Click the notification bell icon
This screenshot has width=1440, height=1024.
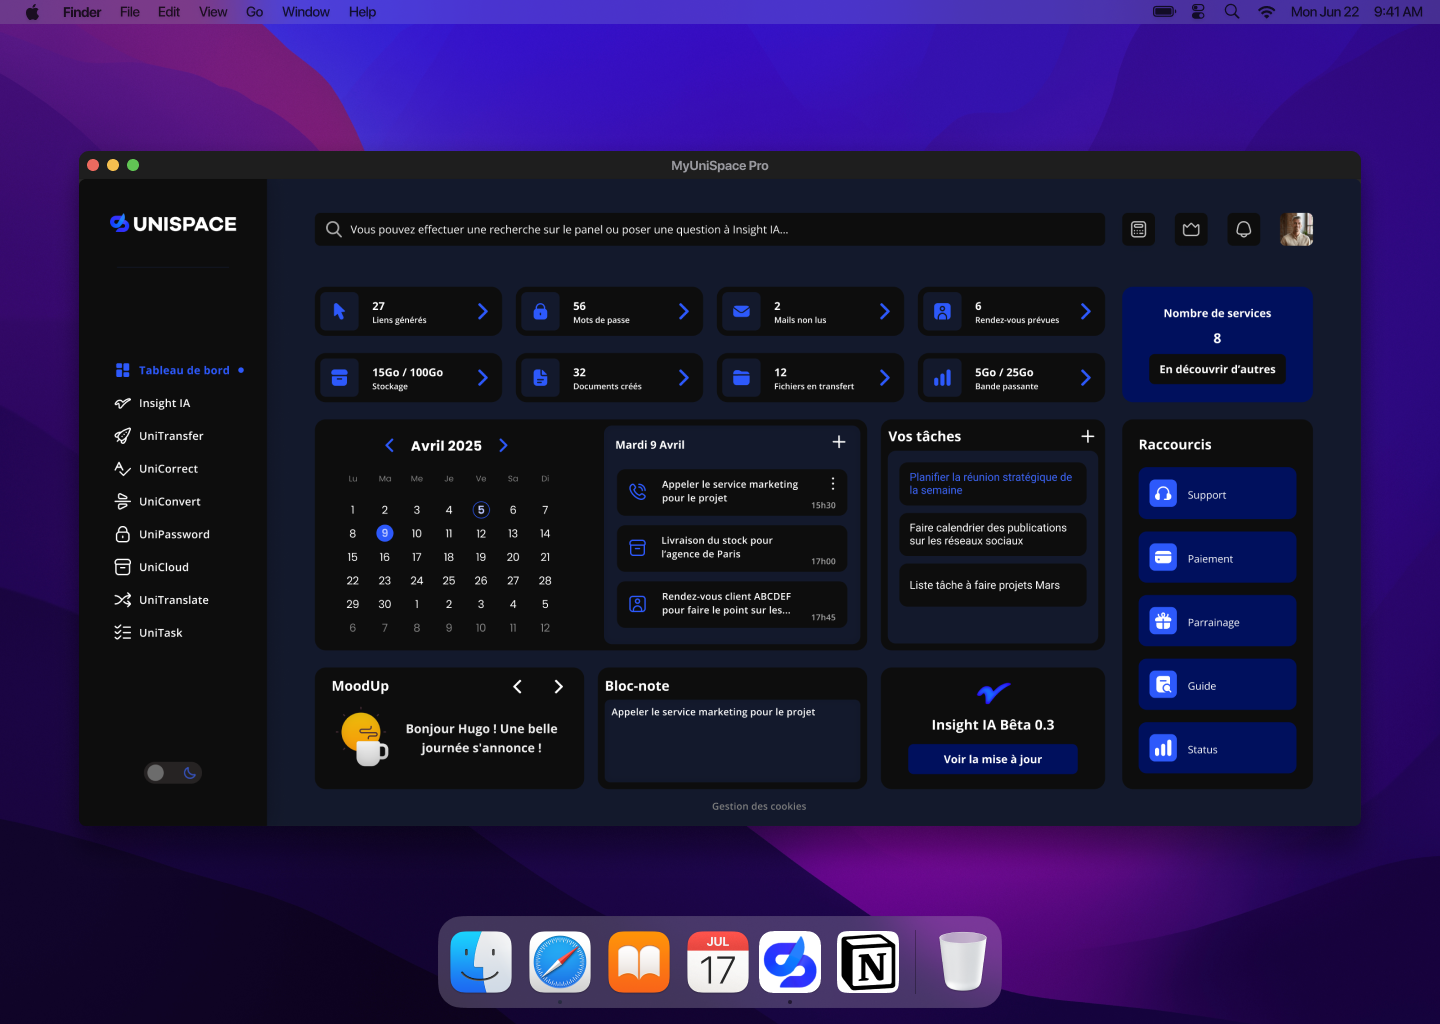click(x=1243, y=229)
